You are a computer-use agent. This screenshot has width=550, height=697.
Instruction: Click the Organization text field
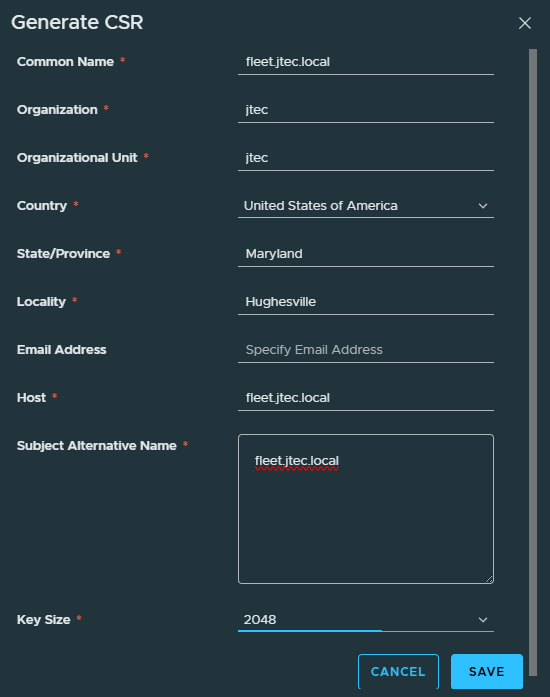365,110
